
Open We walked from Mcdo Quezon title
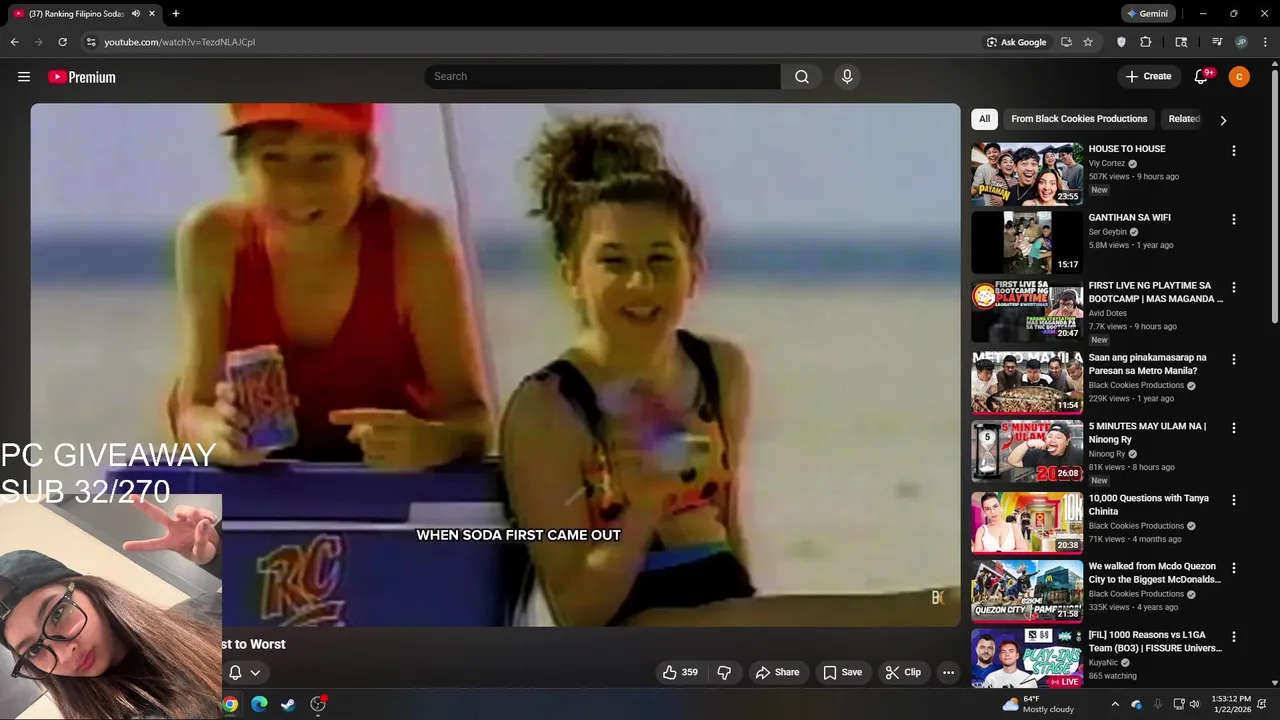click(x=1155, y=573)
